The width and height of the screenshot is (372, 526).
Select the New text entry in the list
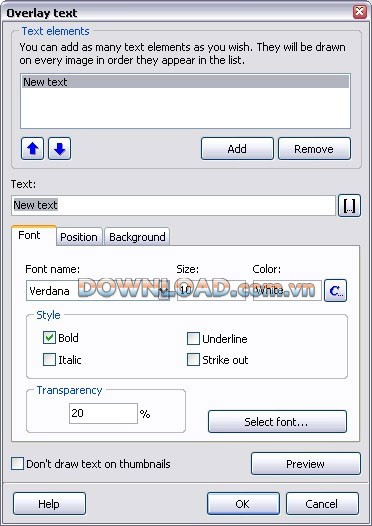pos(185,82)
